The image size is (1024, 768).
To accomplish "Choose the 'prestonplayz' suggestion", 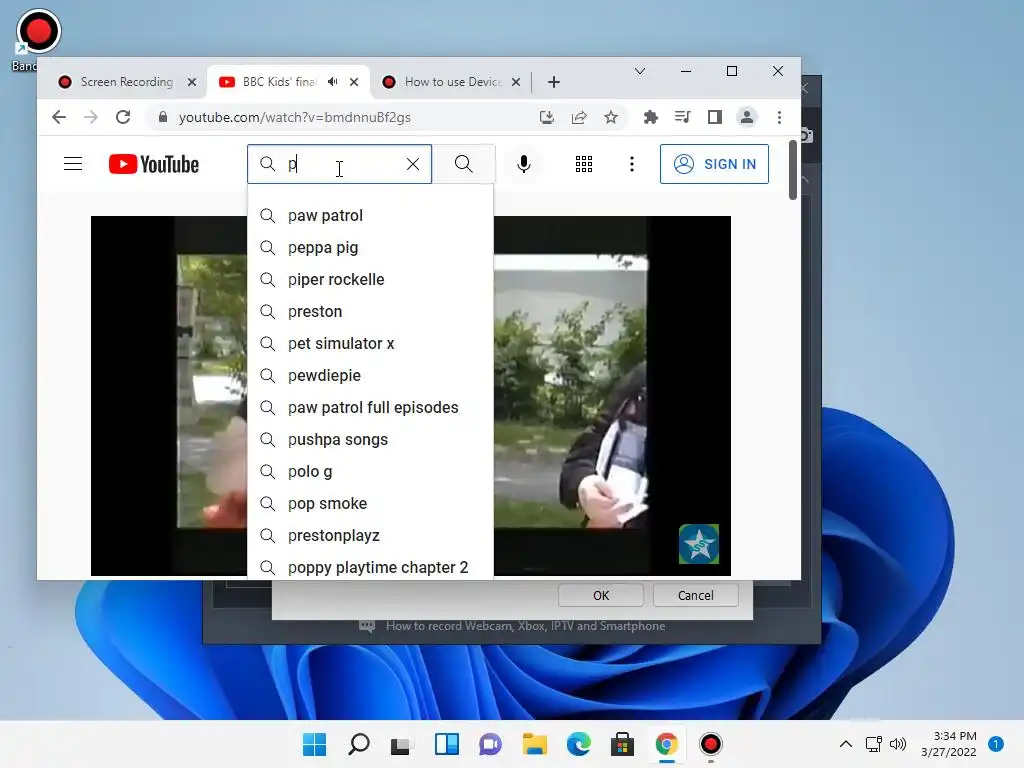I will point(370,536).
